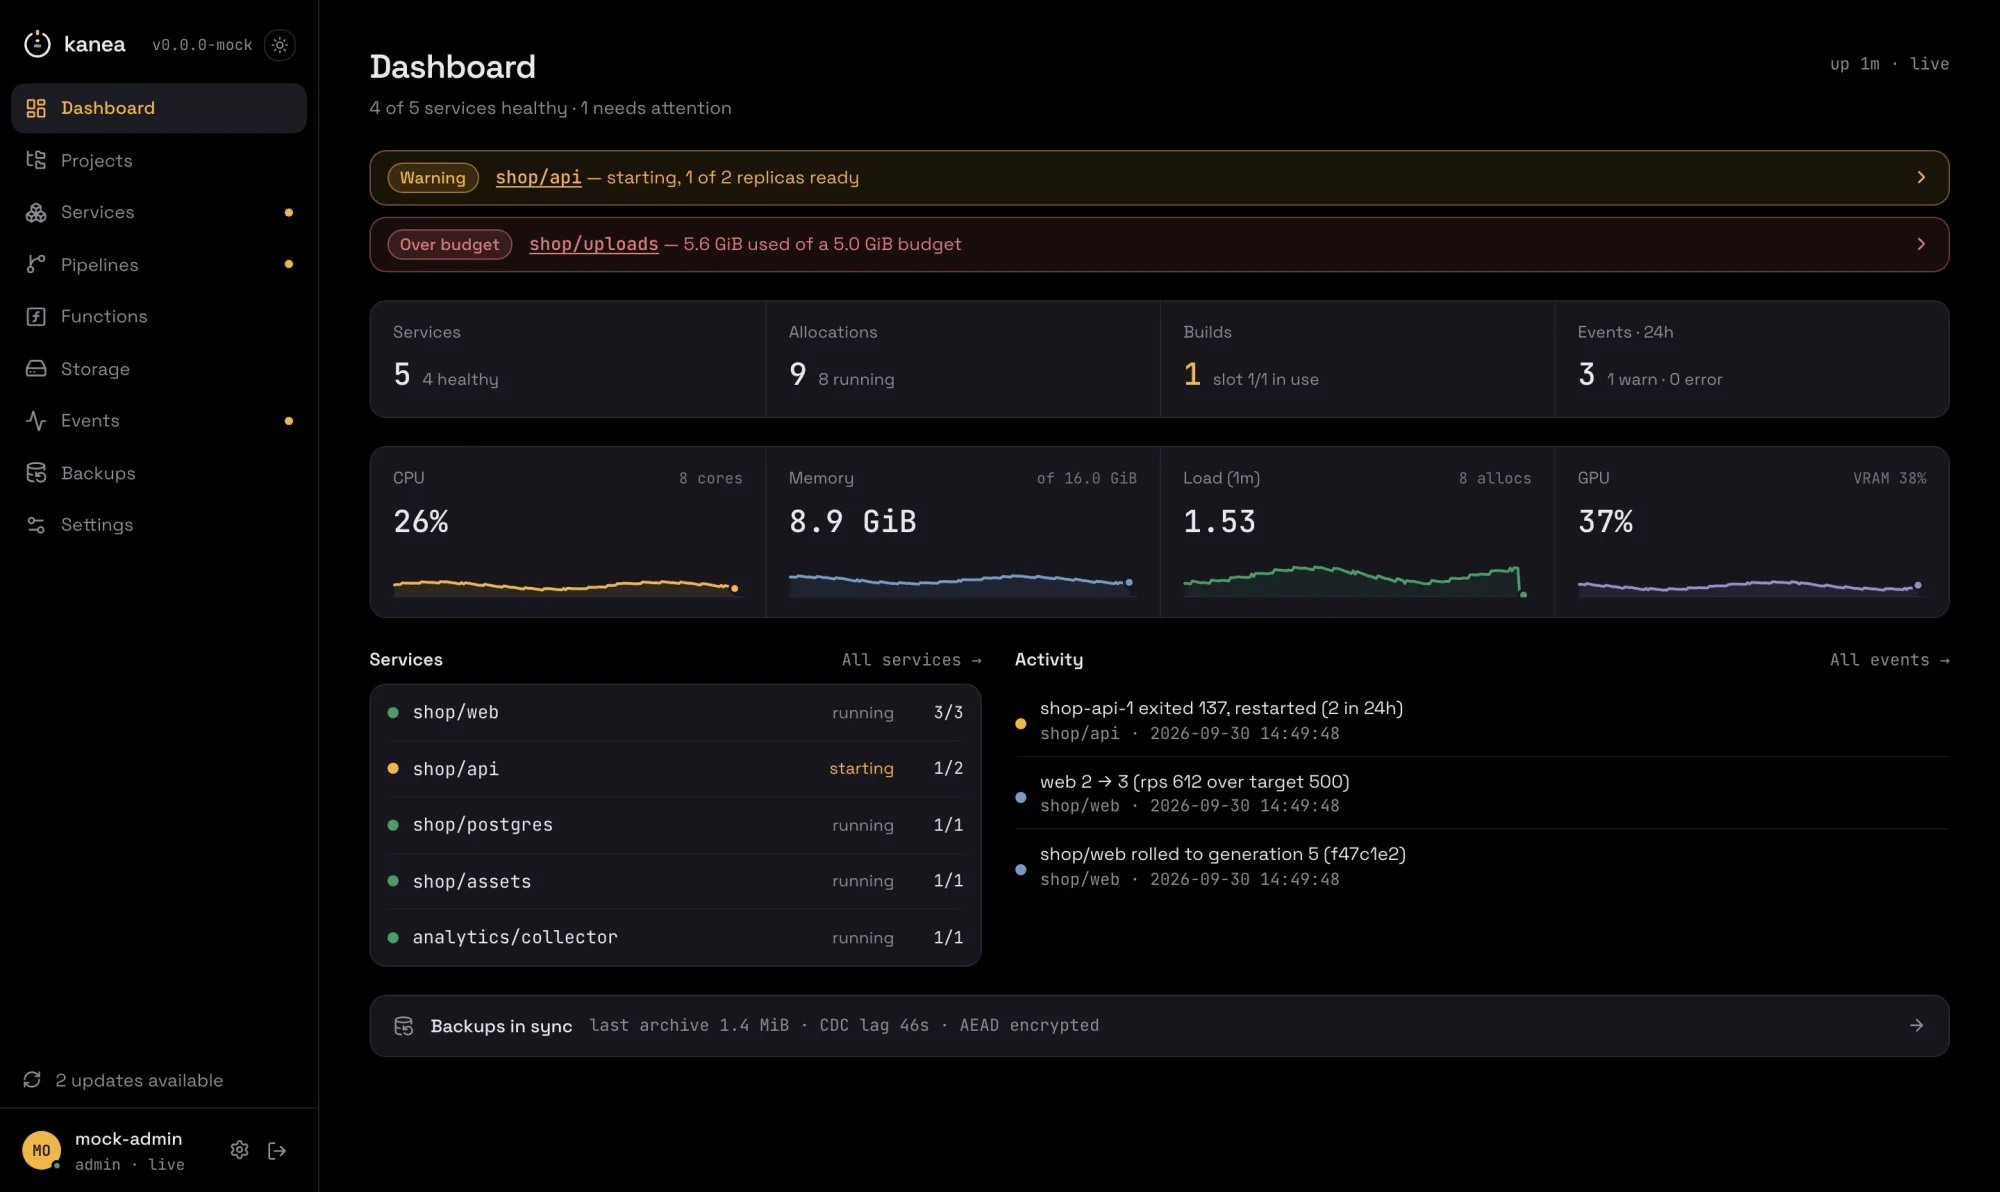This screenshot has width=2000, height=1192.
Task: Open the shop/uploads over budget link
Action: coord(594,244)
